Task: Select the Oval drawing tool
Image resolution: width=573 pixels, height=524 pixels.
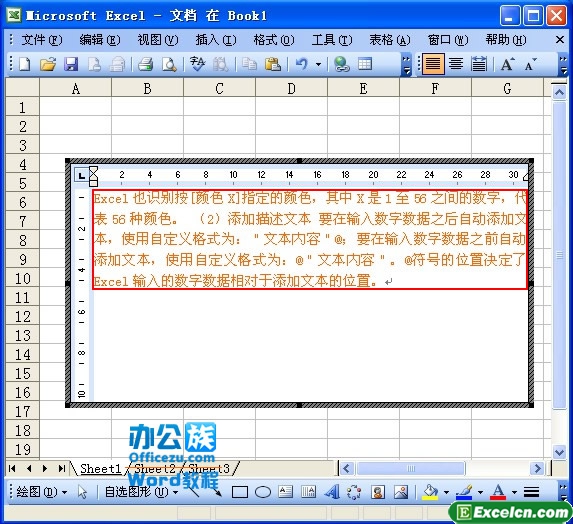Action: click(263, 492)
